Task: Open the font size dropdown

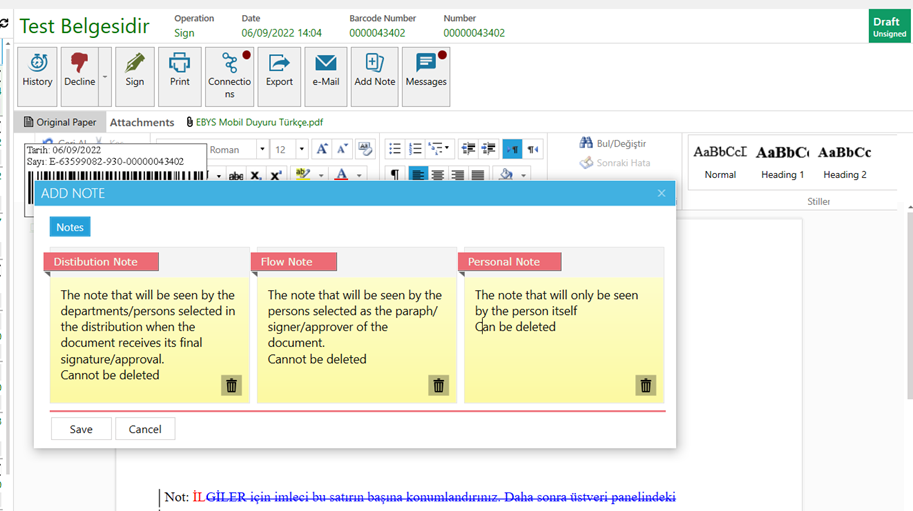Action: pos(302,150)
